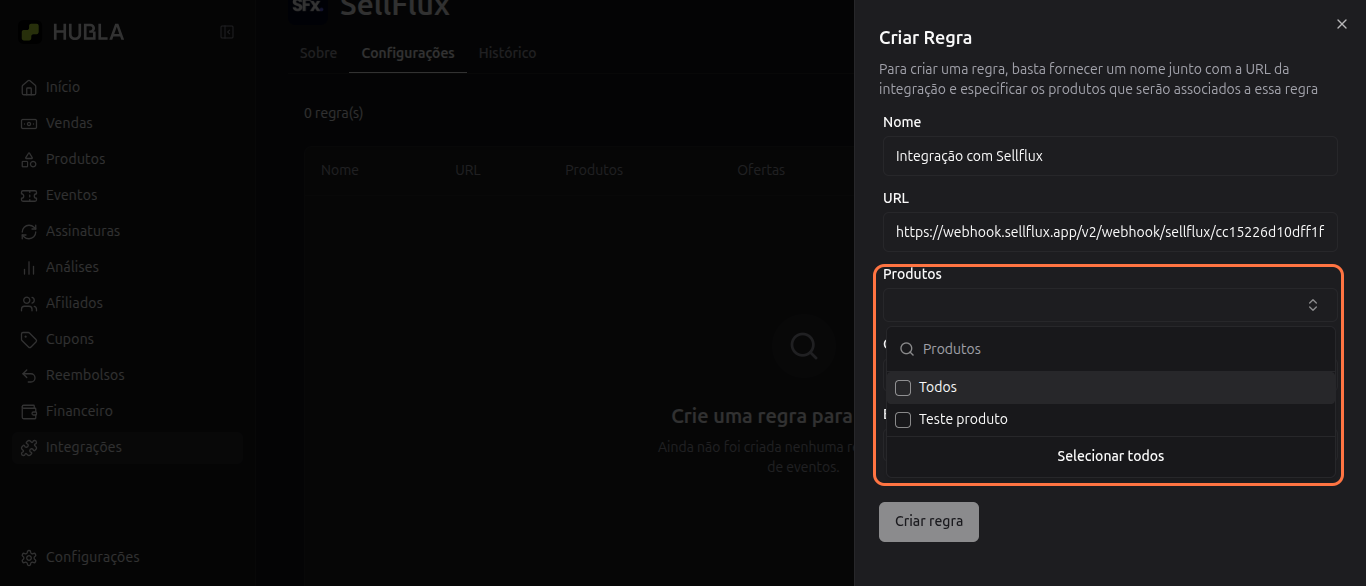Check the Teste produto checkbox

903,420
